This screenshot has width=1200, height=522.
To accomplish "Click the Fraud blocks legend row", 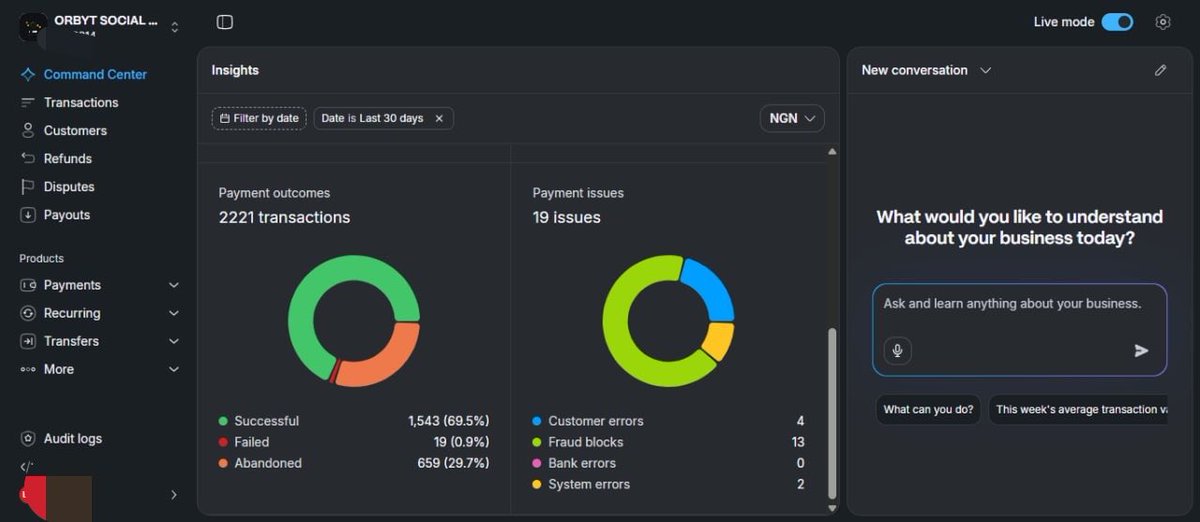I will [668, 442].
